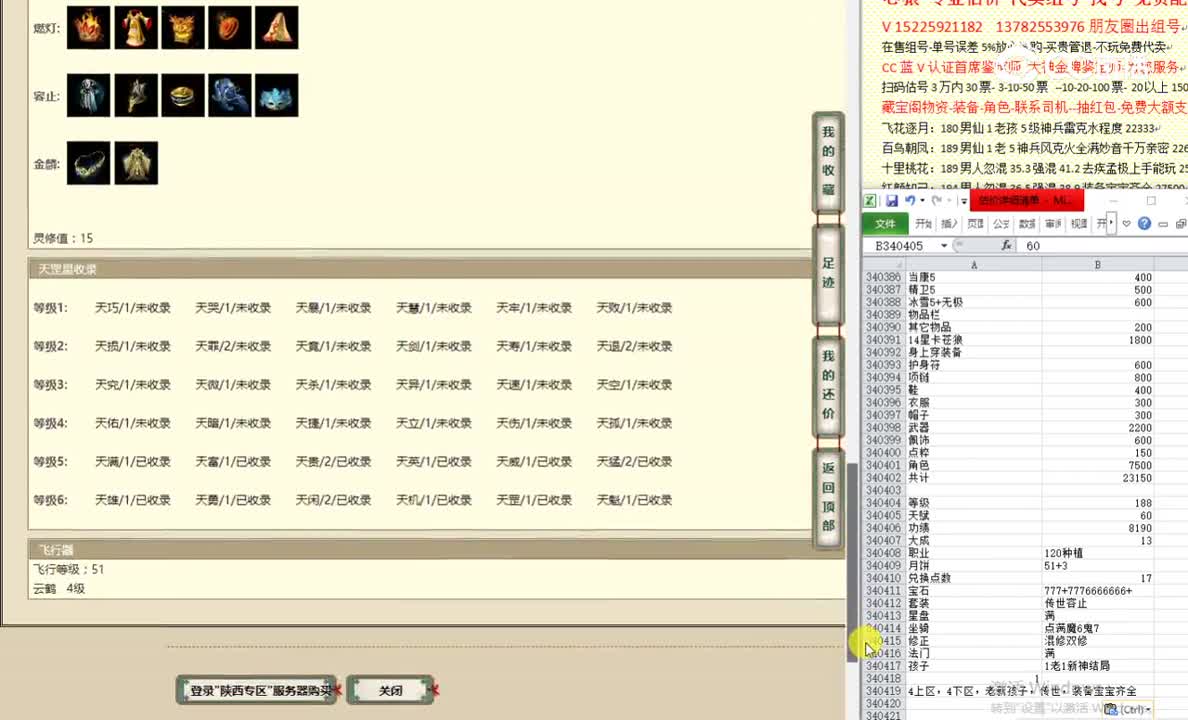This screenshot has height=720, width=1188.
Task: Click the feathered headdress icon in 金颜 row
Action: pyautogui.click(x=136, y=162)
